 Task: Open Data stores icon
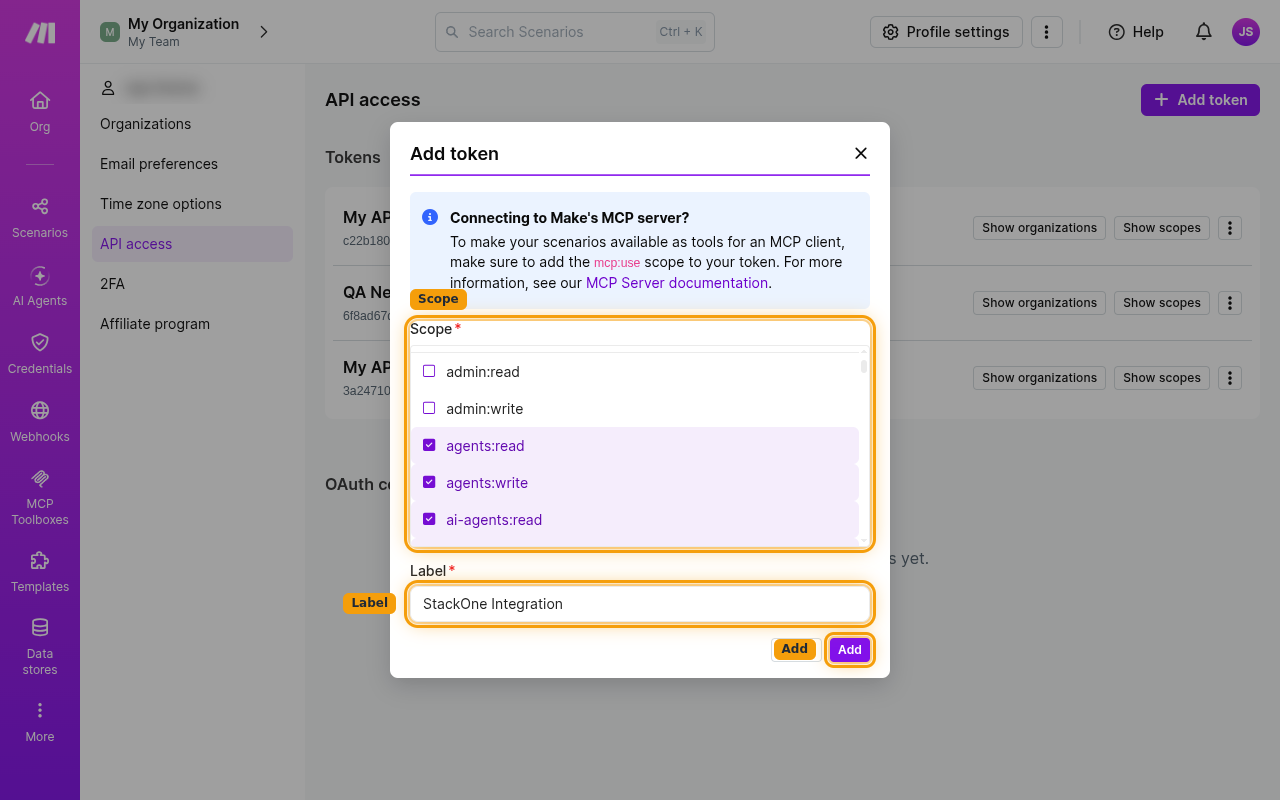click(40, 628)
